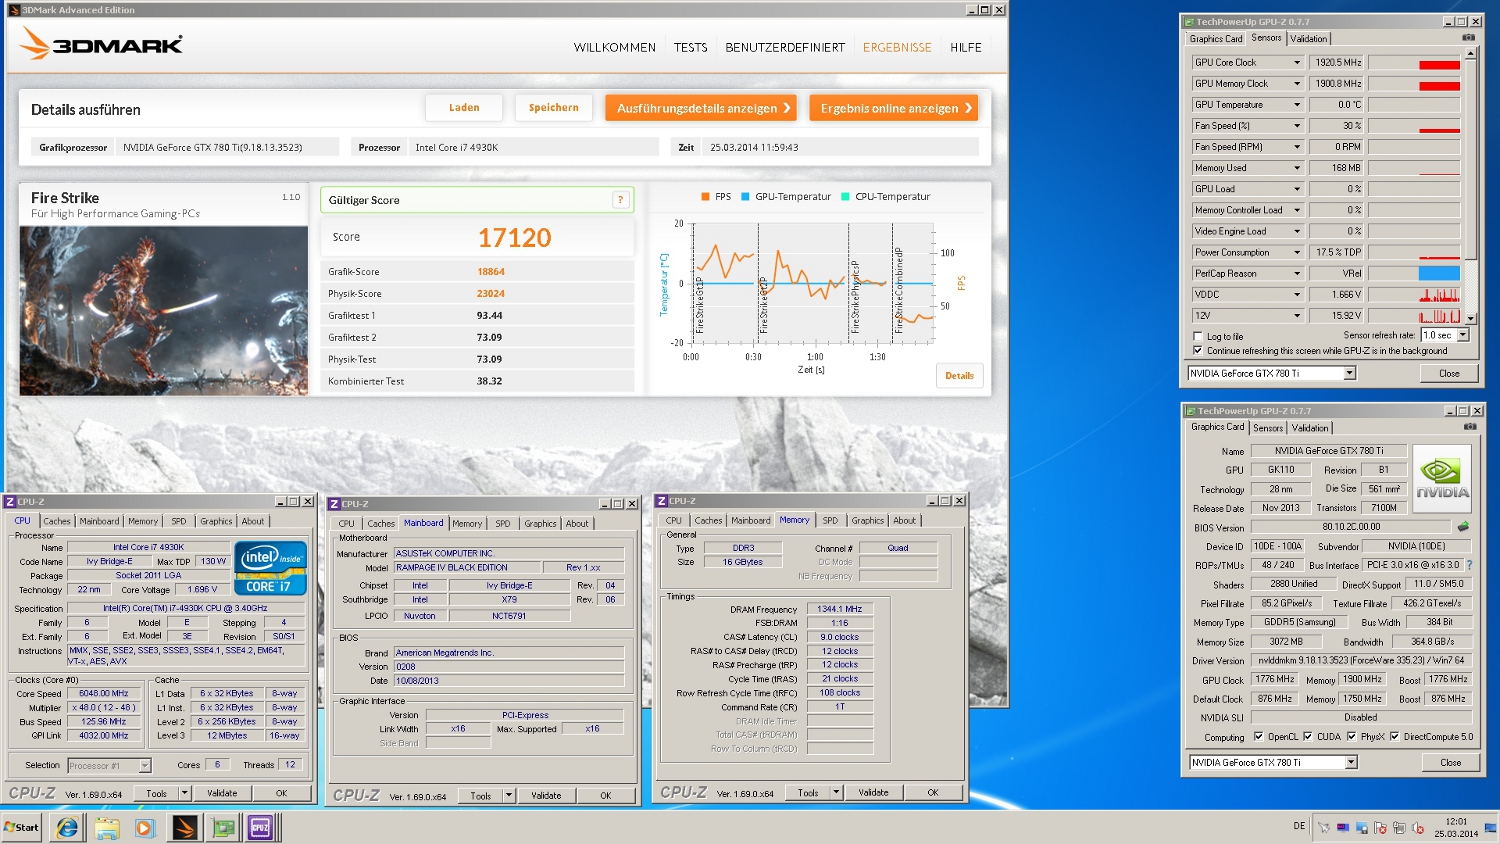The image size is (1500, 844).
Task: Open the Sensor refresh rate dropdown
Action: [1463, 335]
